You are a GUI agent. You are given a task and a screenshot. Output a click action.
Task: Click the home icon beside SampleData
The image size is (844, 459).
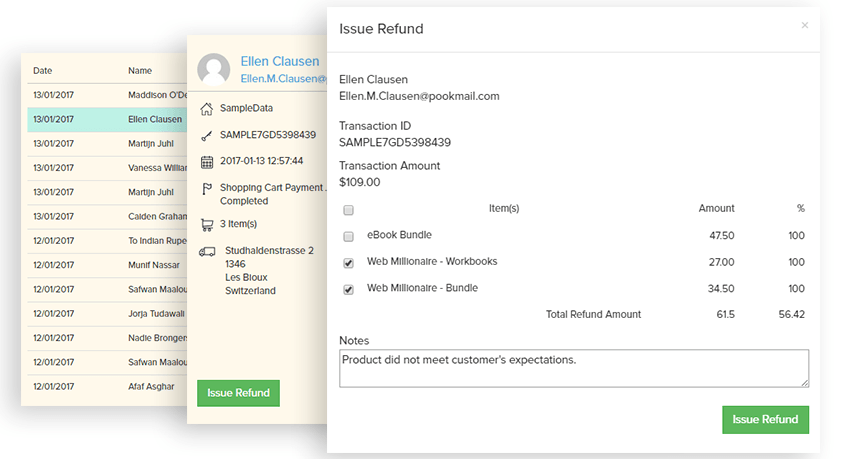coord(207,108)
